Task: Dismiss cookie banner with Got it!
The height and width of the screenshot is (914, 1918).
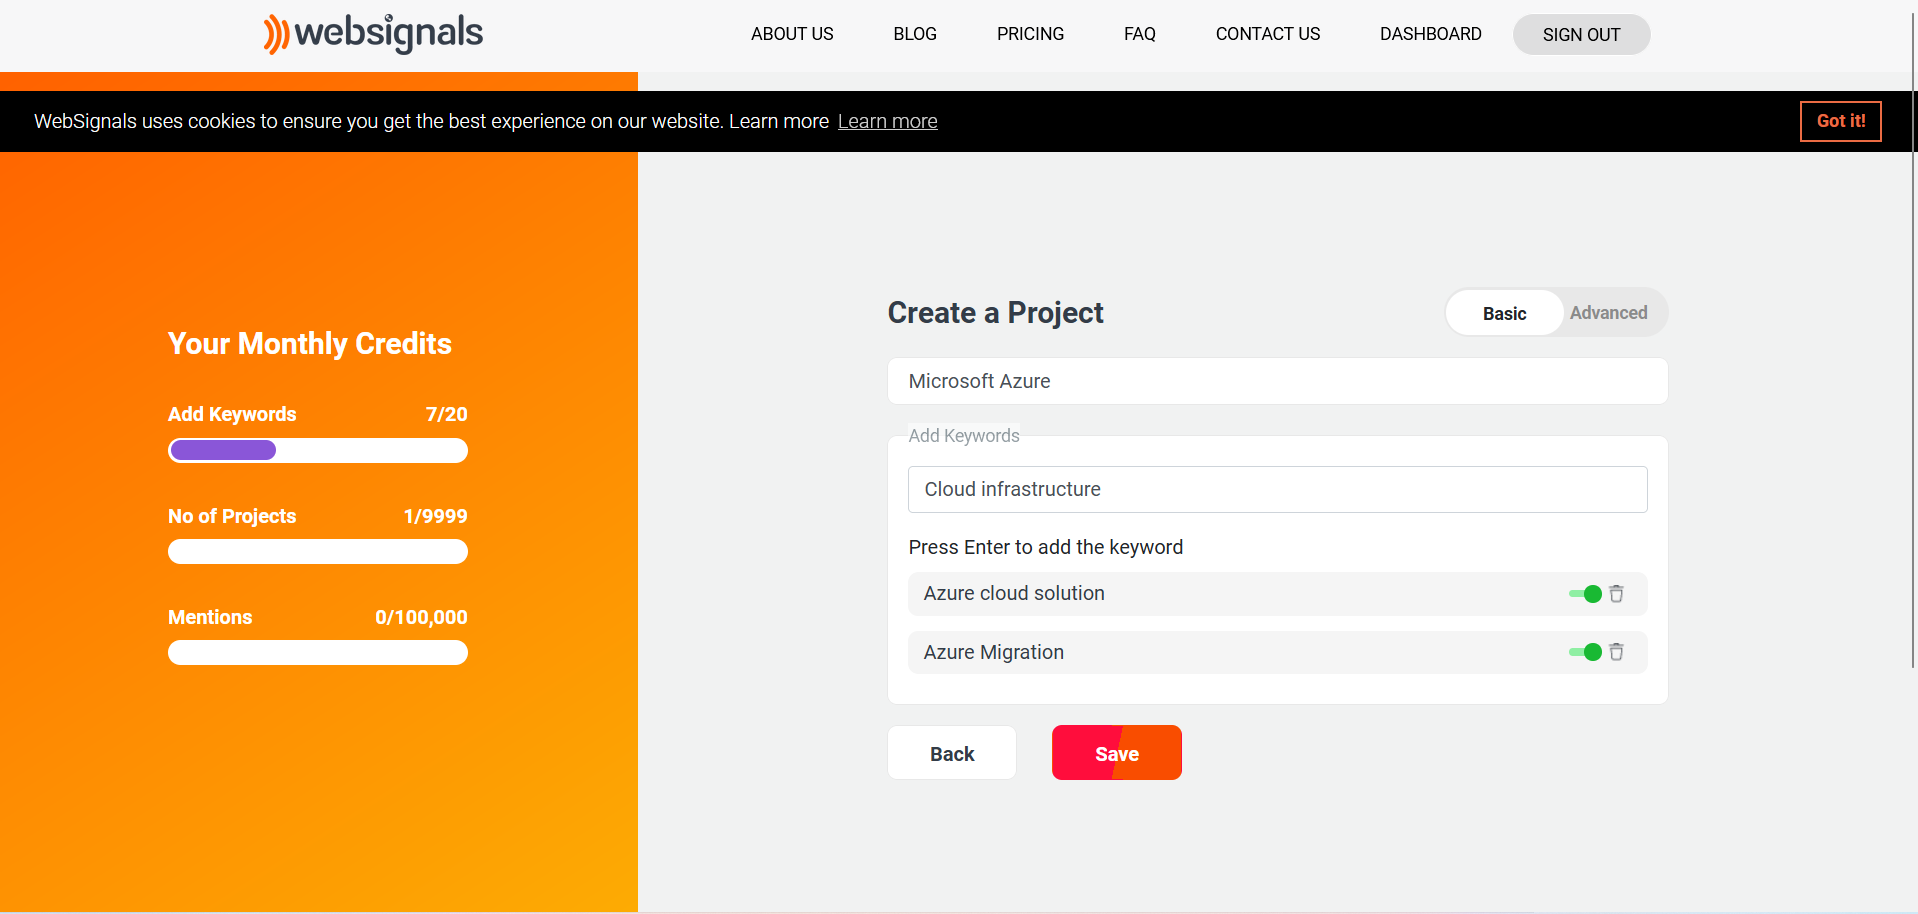Action: click(x=1840, y=121)
